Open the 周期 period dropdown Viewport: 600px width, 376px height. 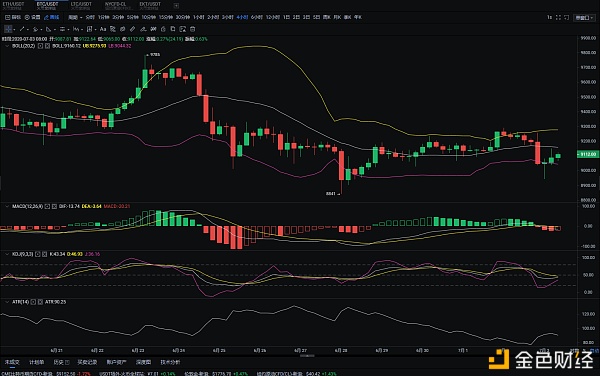75,17
